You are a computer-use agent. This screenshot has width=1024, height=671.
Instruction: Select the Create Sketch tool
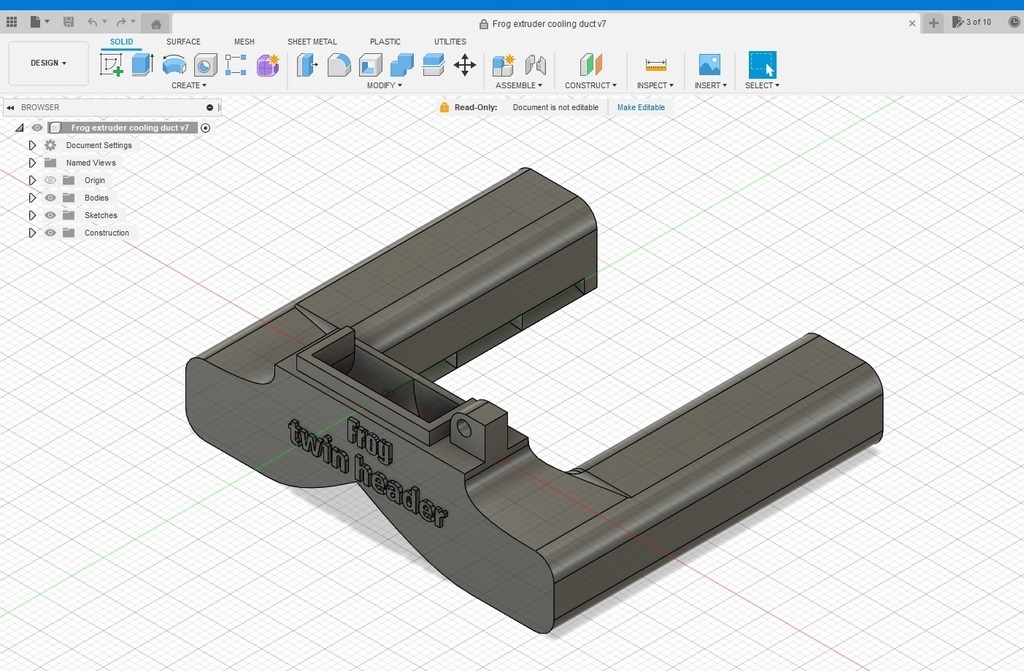coord(112,65)
